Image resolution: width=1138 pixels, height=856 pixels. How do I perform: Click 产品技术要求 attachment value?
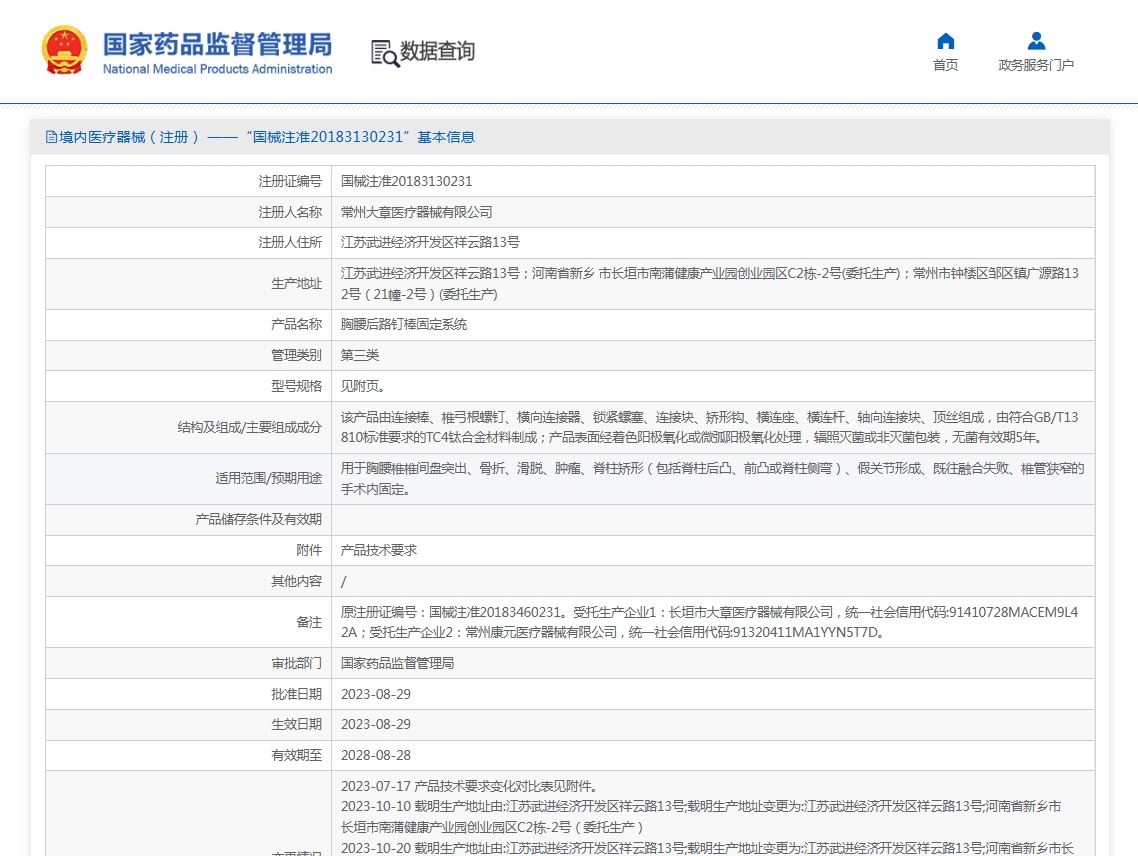[379, 550]
